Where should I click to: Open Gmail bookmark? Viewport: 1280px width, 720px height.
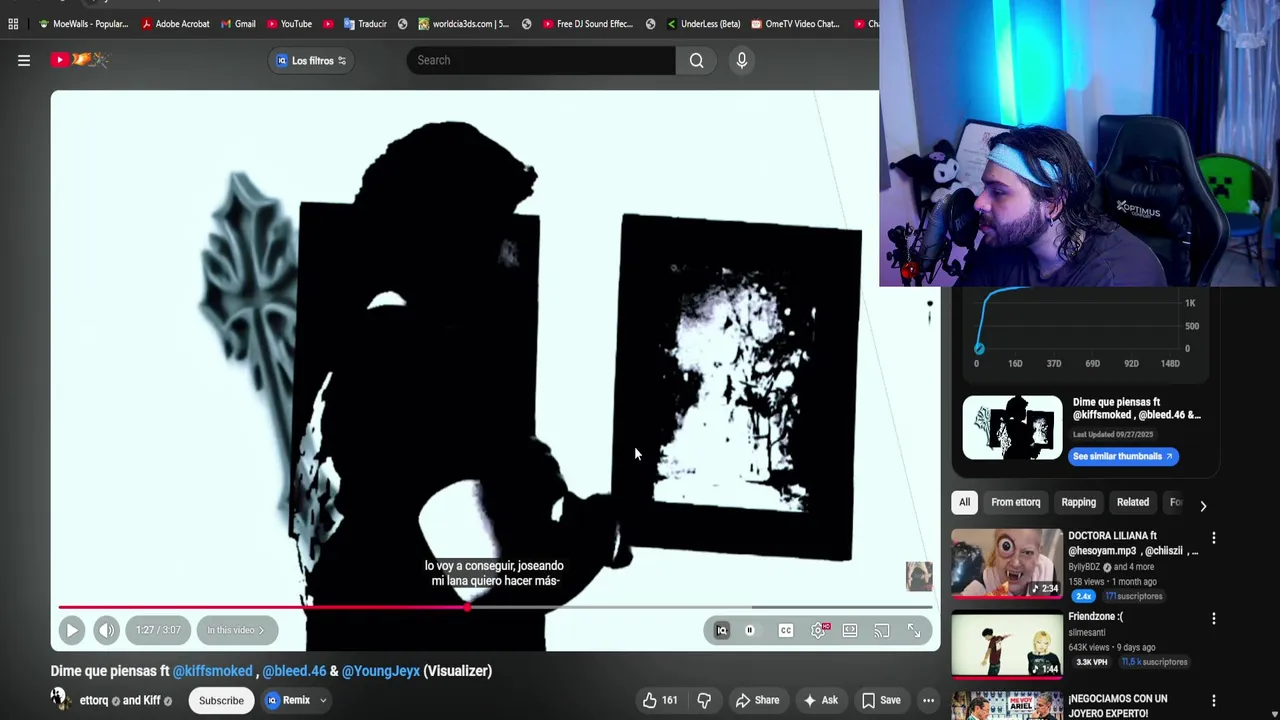tap(238, 24)
